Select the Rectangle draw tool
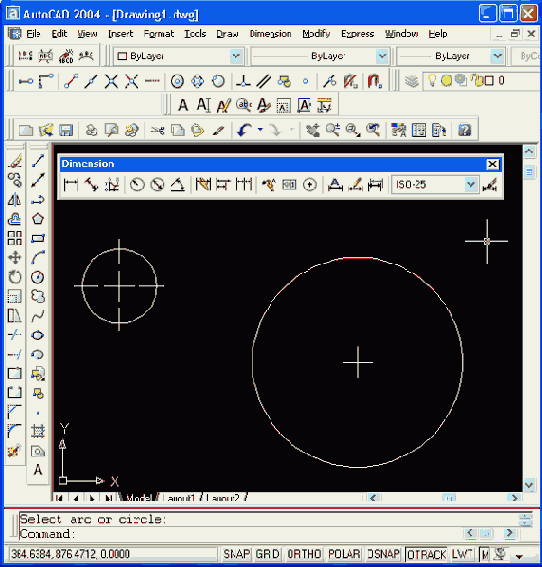Screen dimensions: 542x567 pyautogui.click(x=38, y=238)
